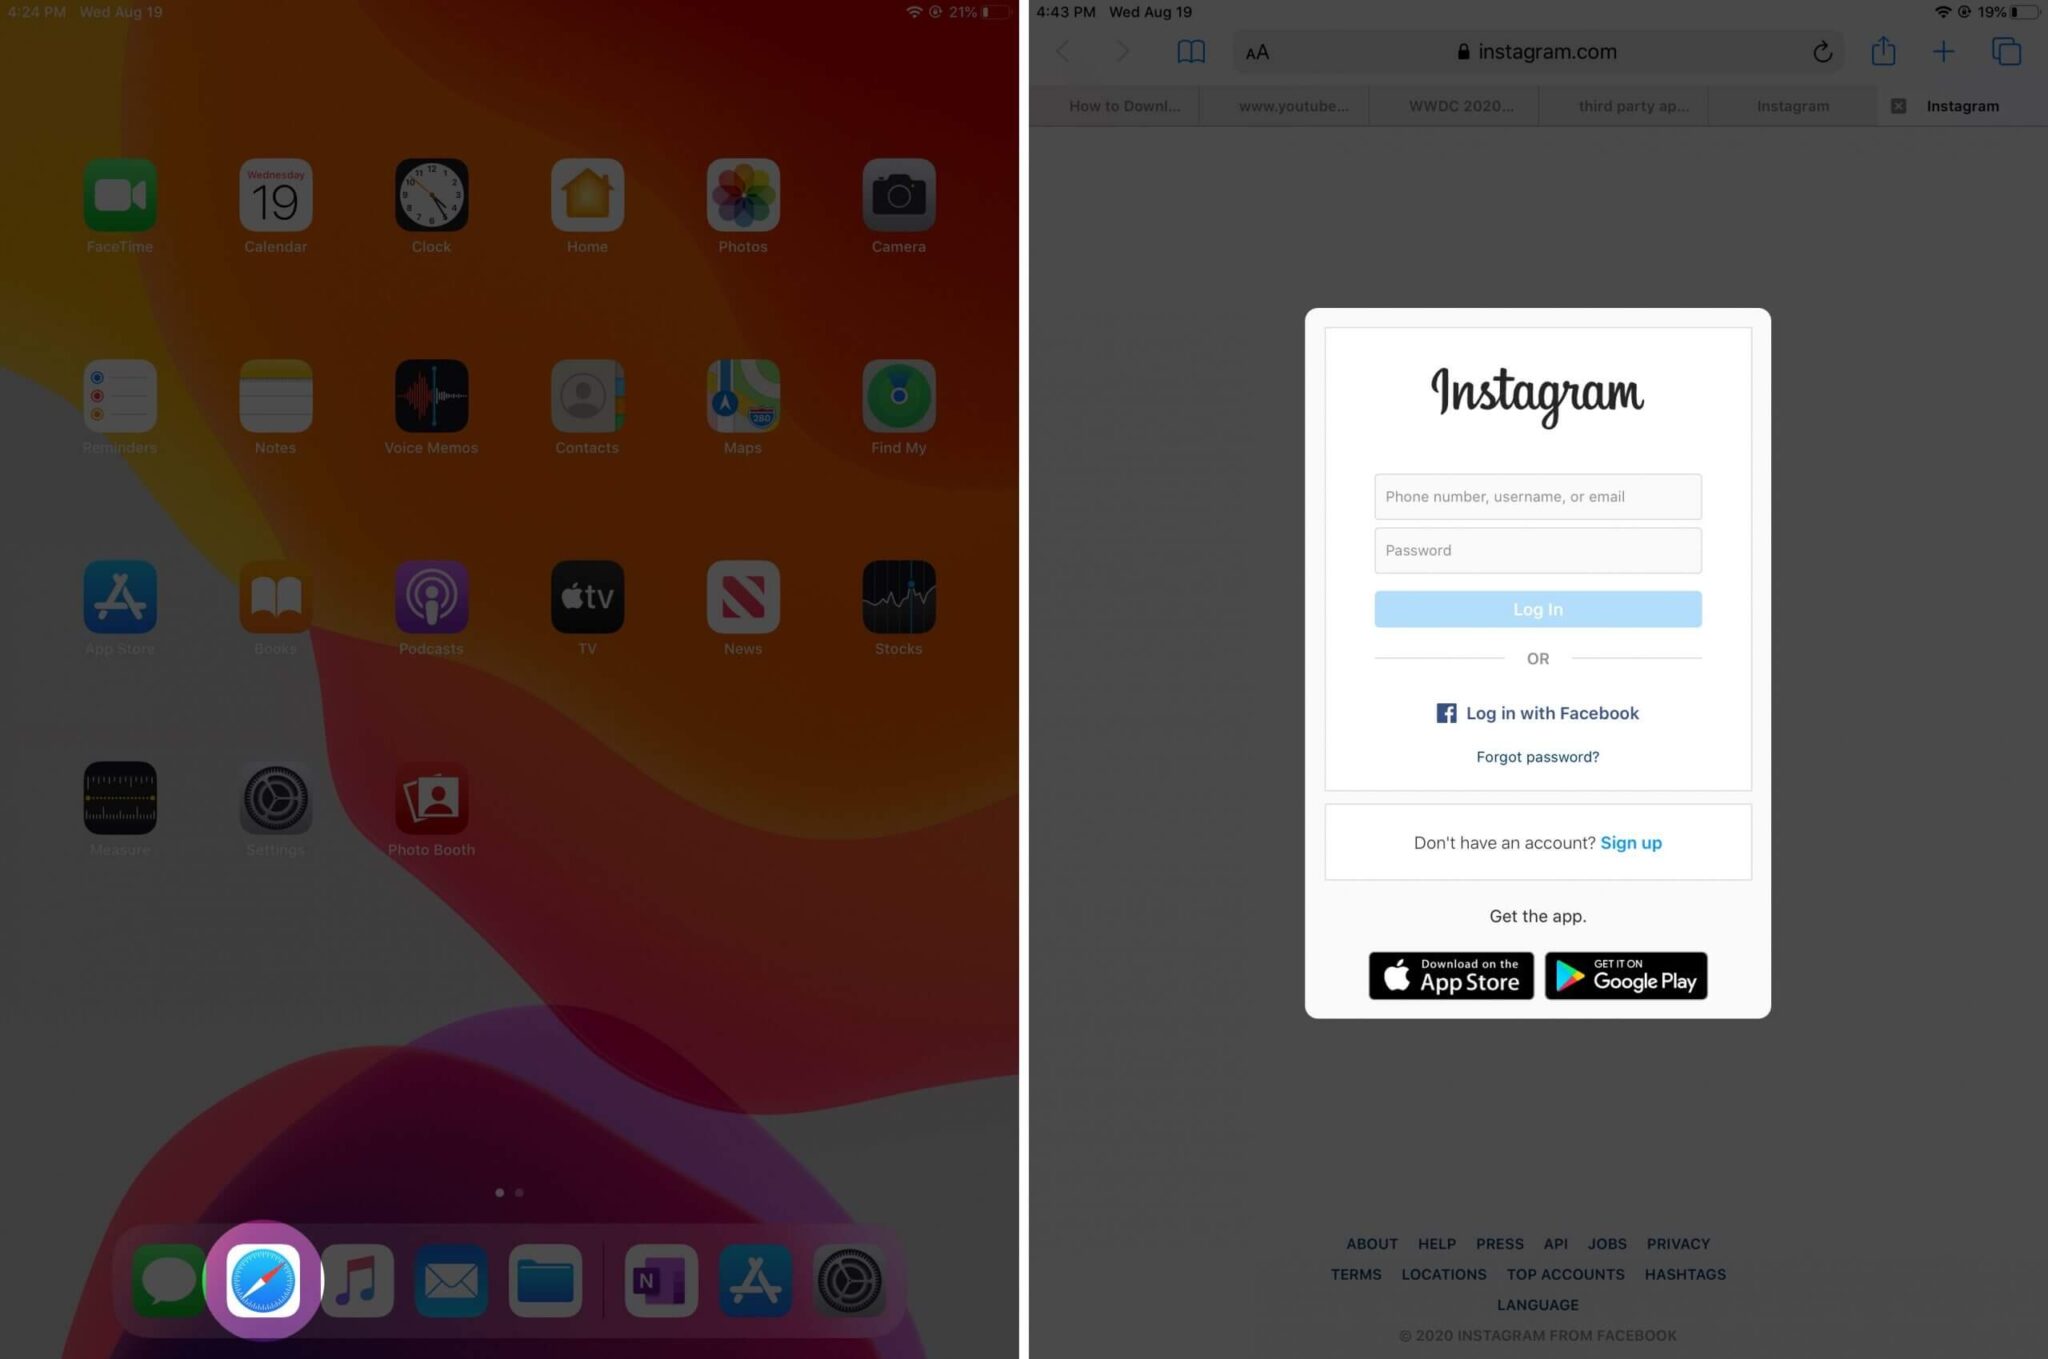The width and height of the screenshot is (2048, 1359).
Task: Click the Download on App Store badge
Action: pyautogui.click(x=1451, y=975)
